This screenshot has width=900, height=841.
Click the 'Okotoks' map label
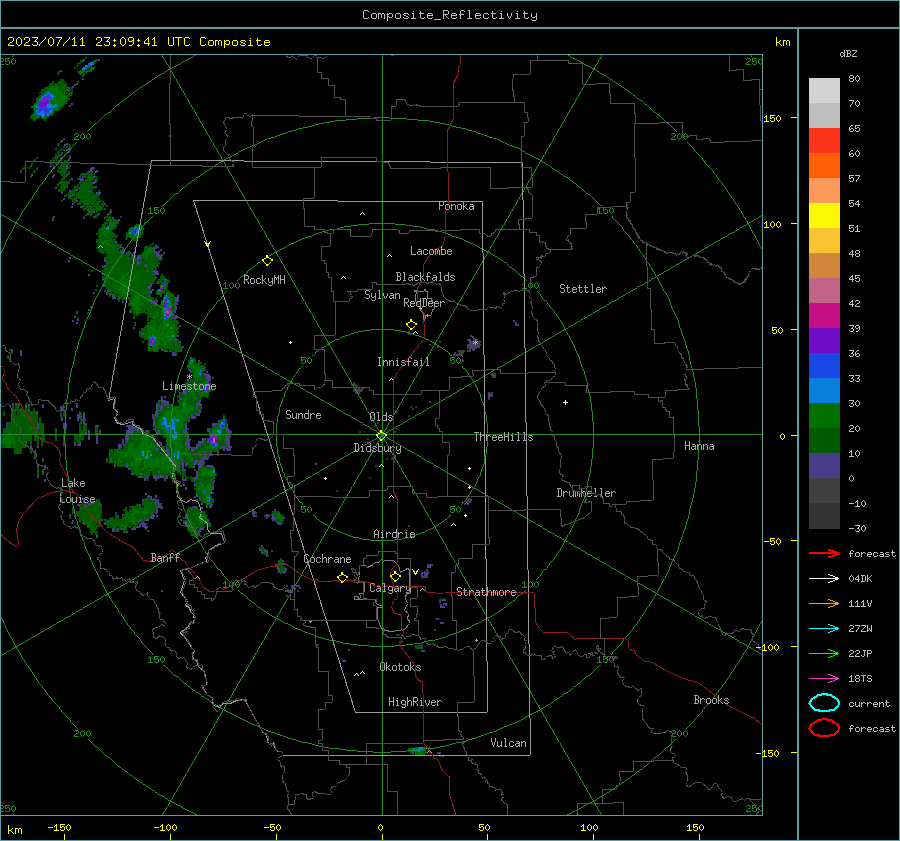pos(400,667)
